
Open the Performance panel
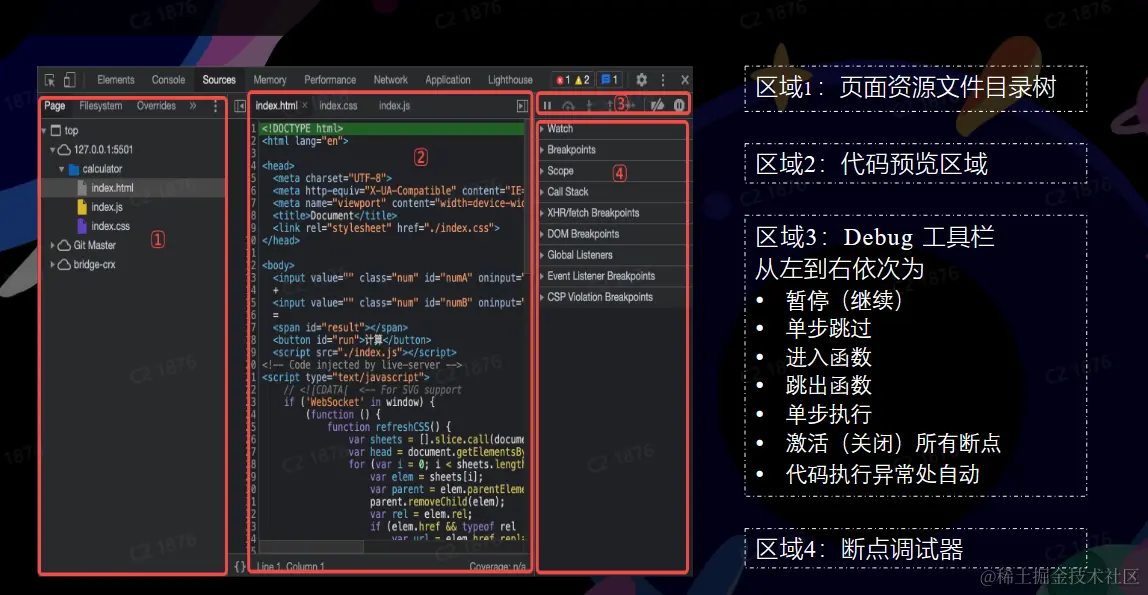click(330, 80)
